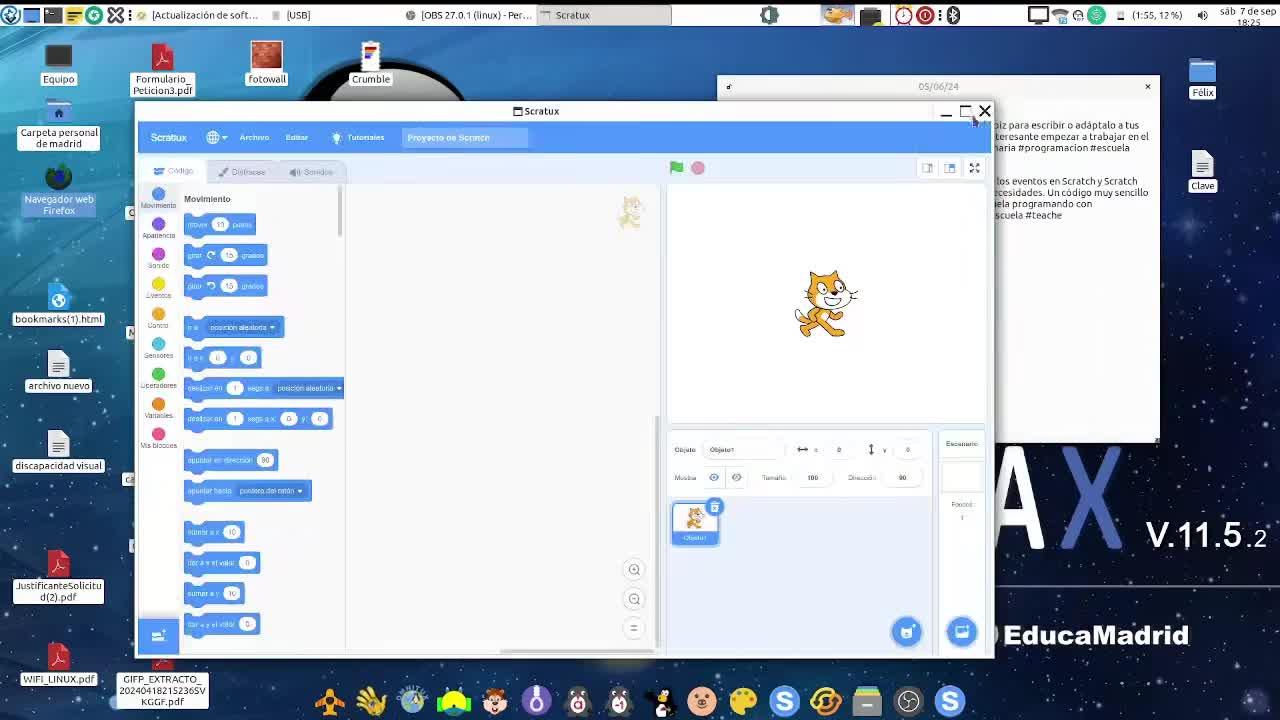Click the sprite name field Objeto1

[x=742, y=450]
